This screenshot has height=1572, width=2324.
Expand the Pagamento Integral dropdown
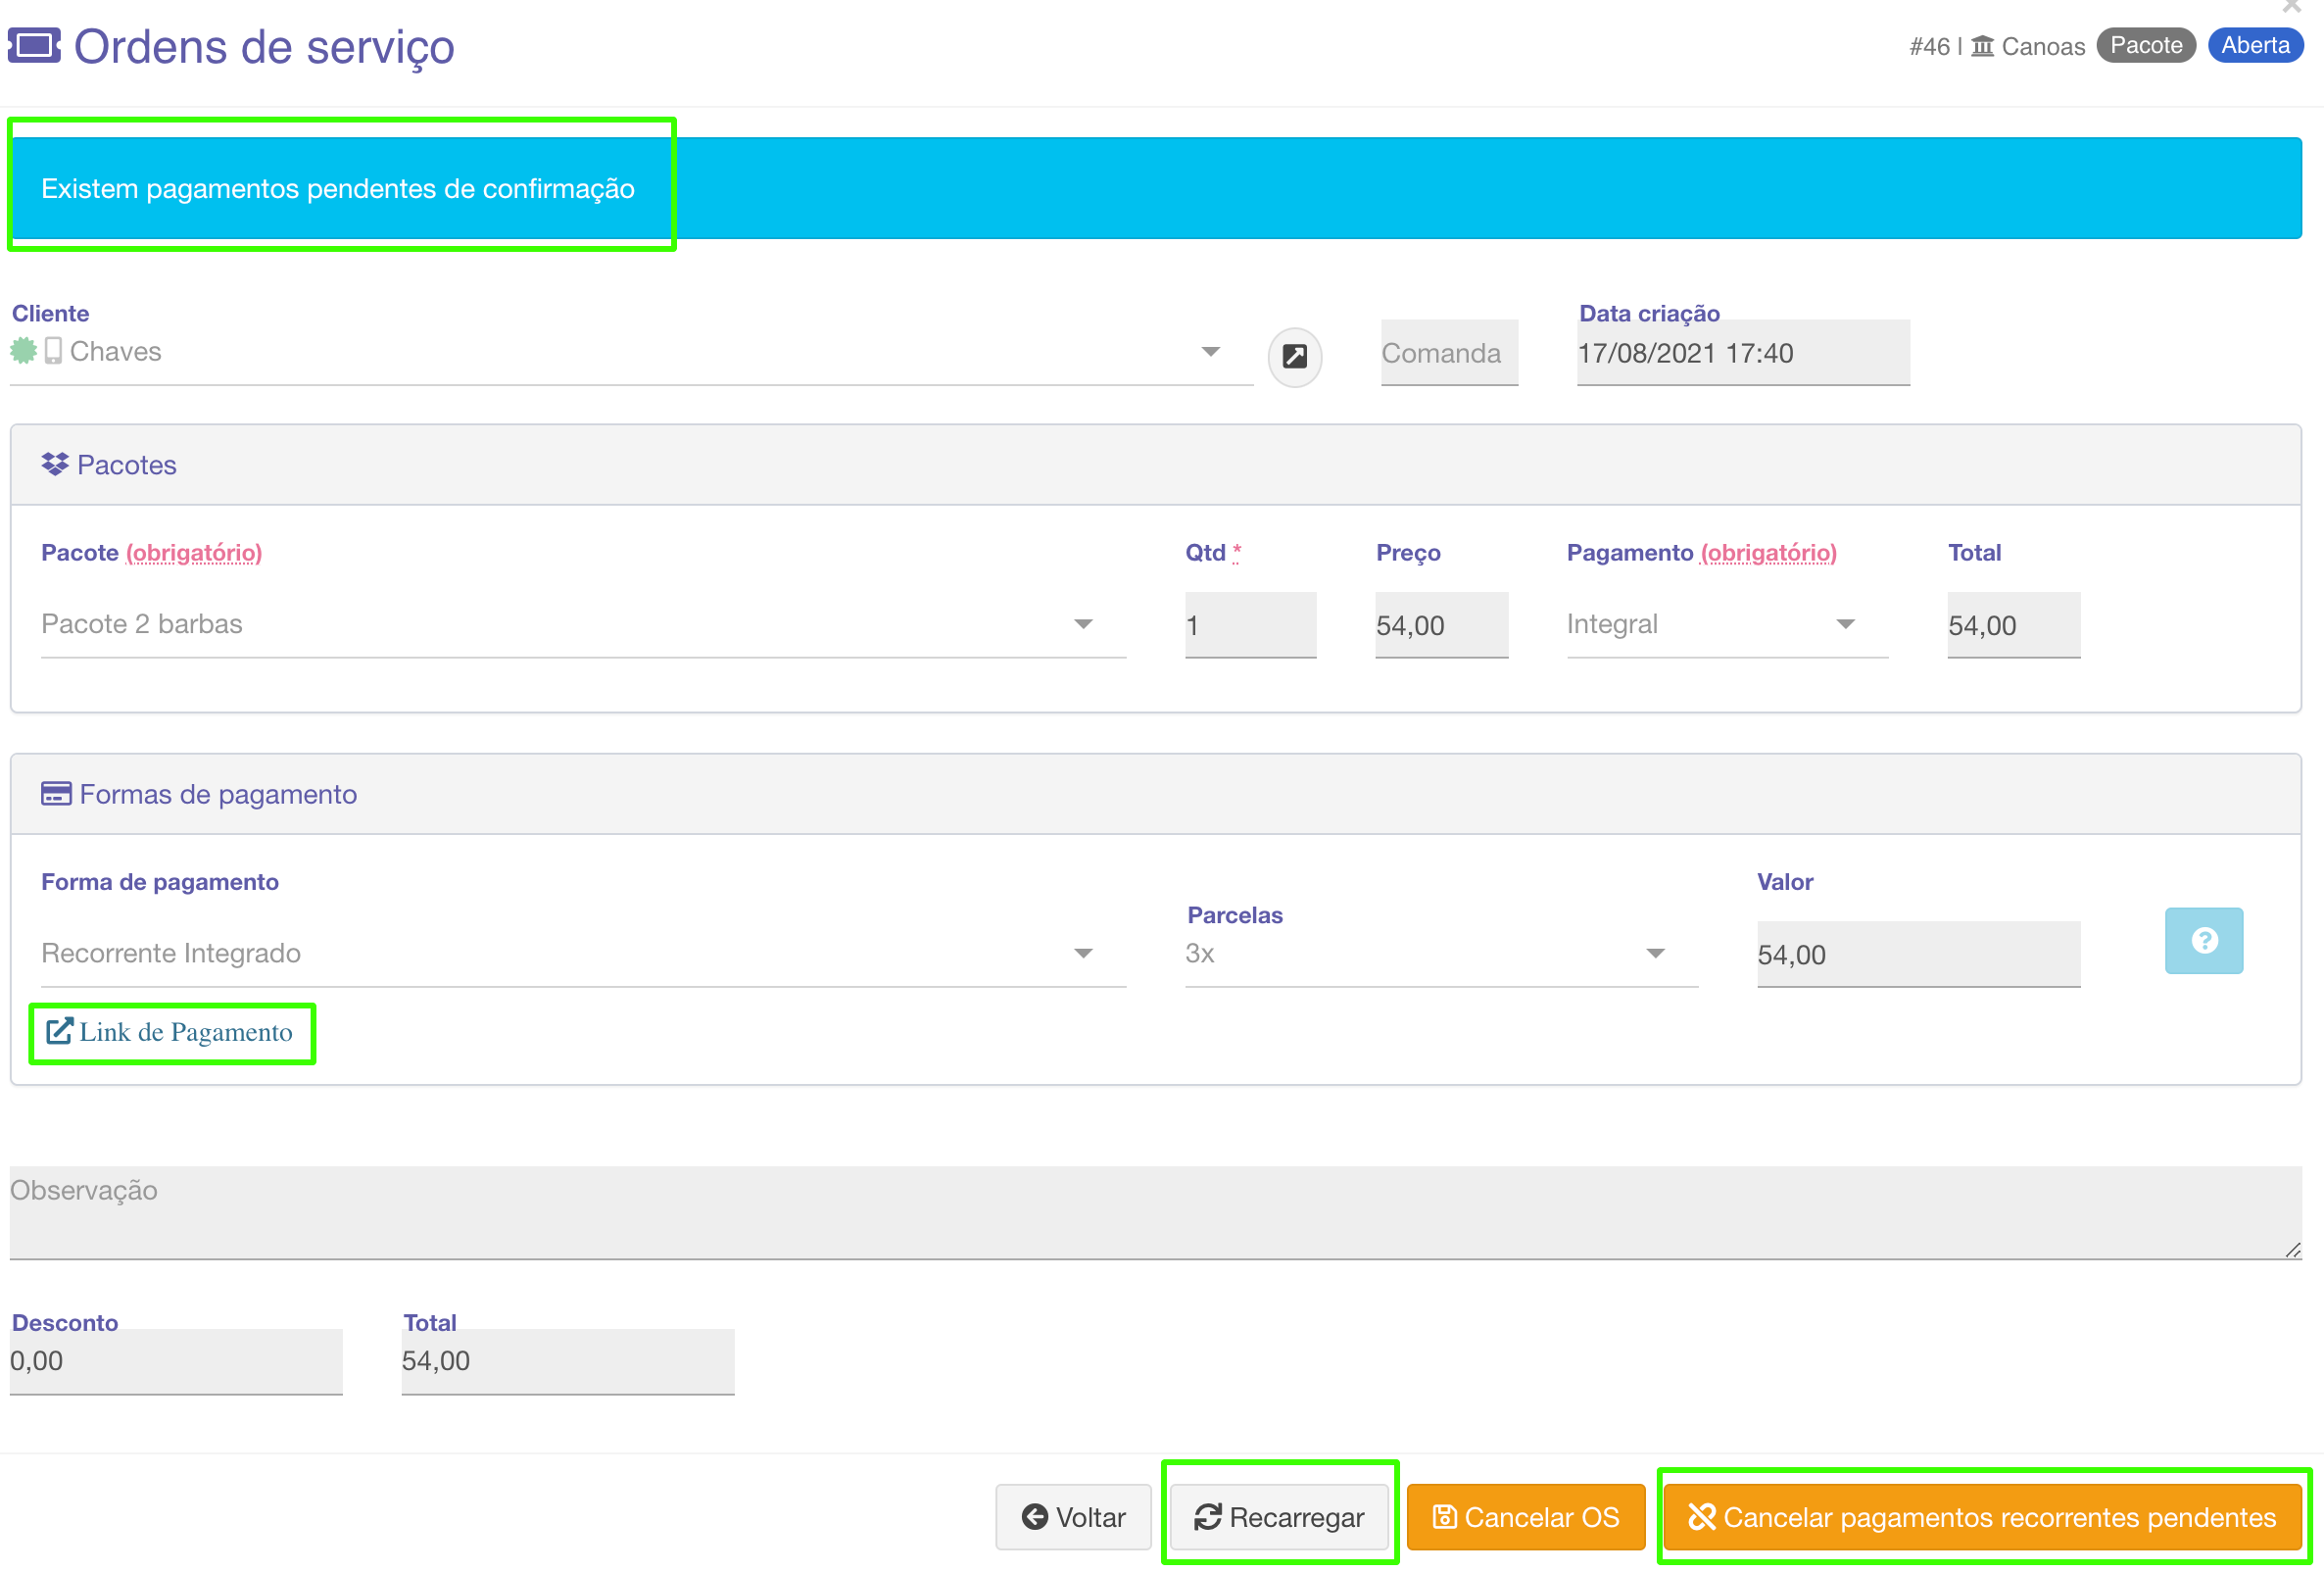click(x=1844, y=623)
